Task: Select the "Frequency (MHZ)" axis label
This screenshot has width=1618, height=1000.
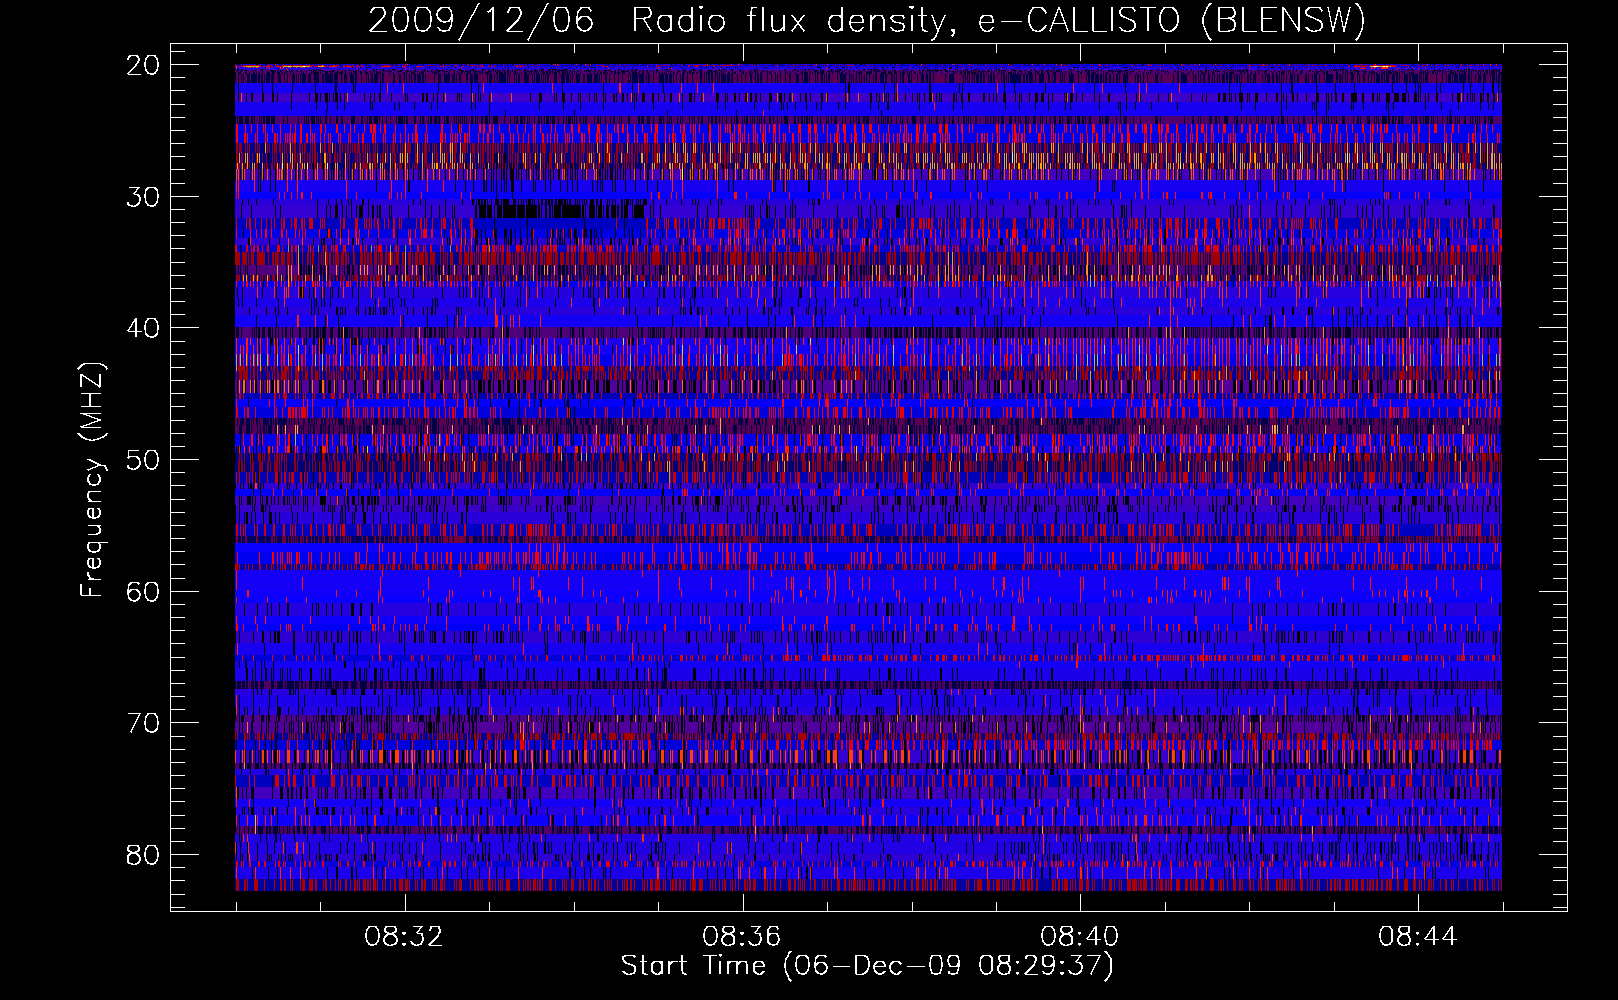Action: tap(92, 480)
